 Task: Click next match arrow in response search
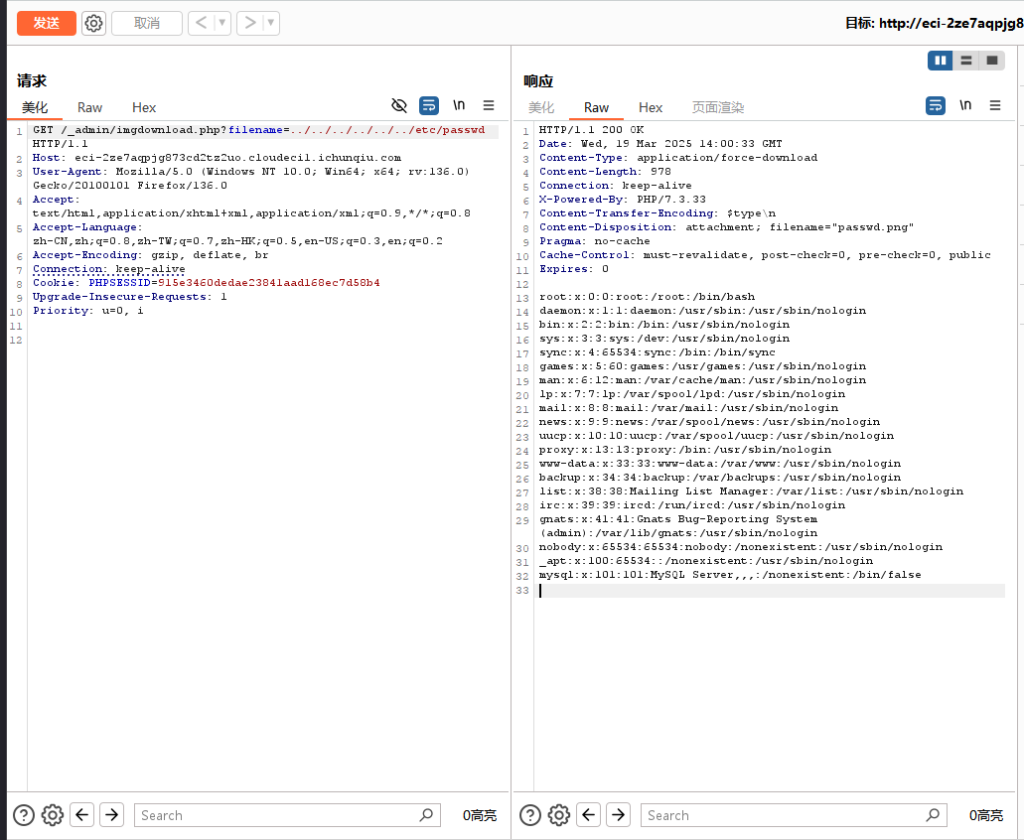618,815
